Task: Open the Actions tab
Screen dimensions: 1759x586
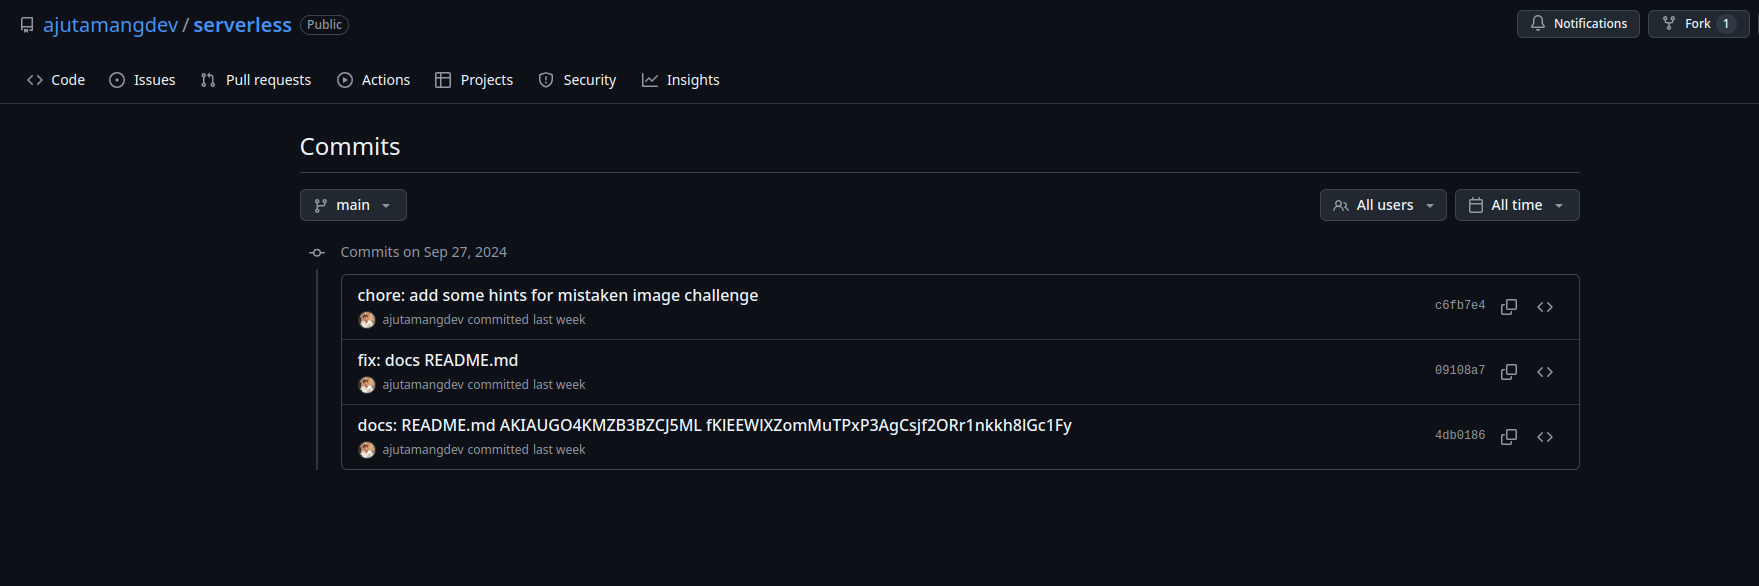Action: click(x=373, y=80)
